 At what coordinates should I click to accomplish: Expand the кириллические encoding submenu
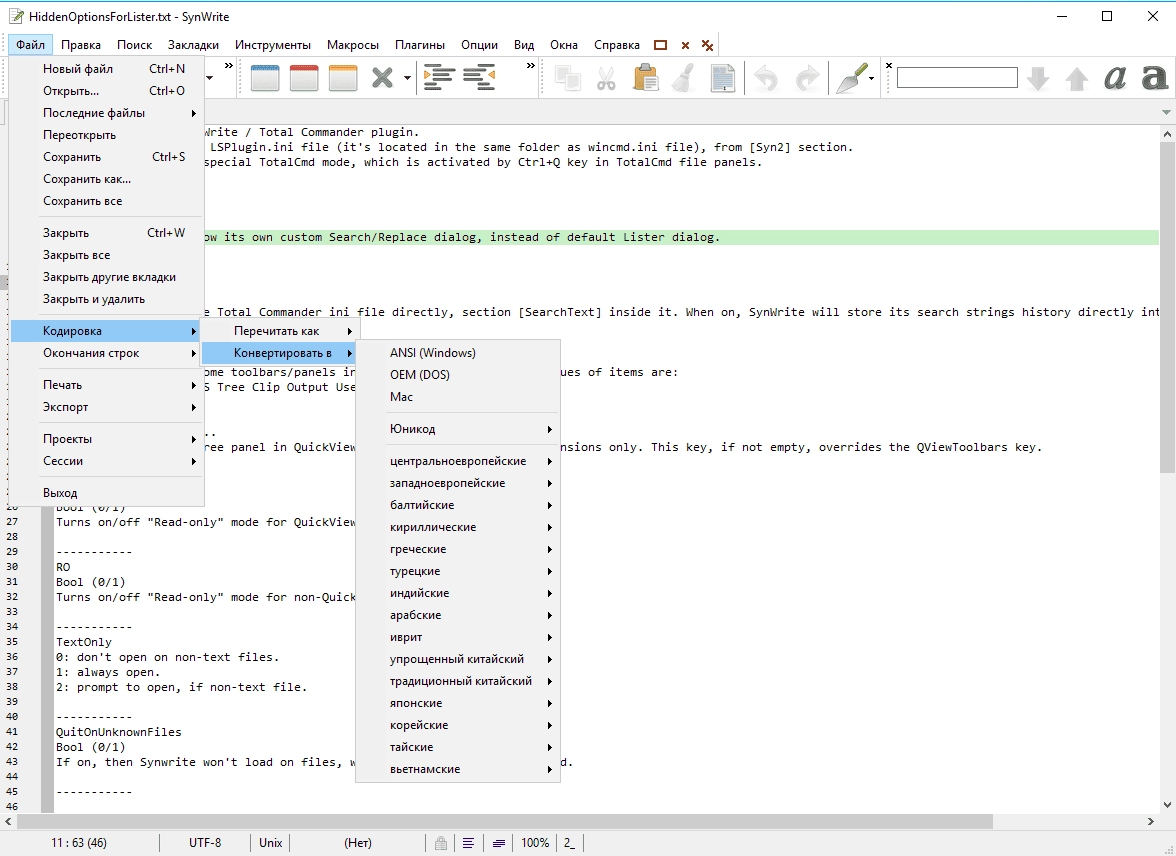(458, 527)
